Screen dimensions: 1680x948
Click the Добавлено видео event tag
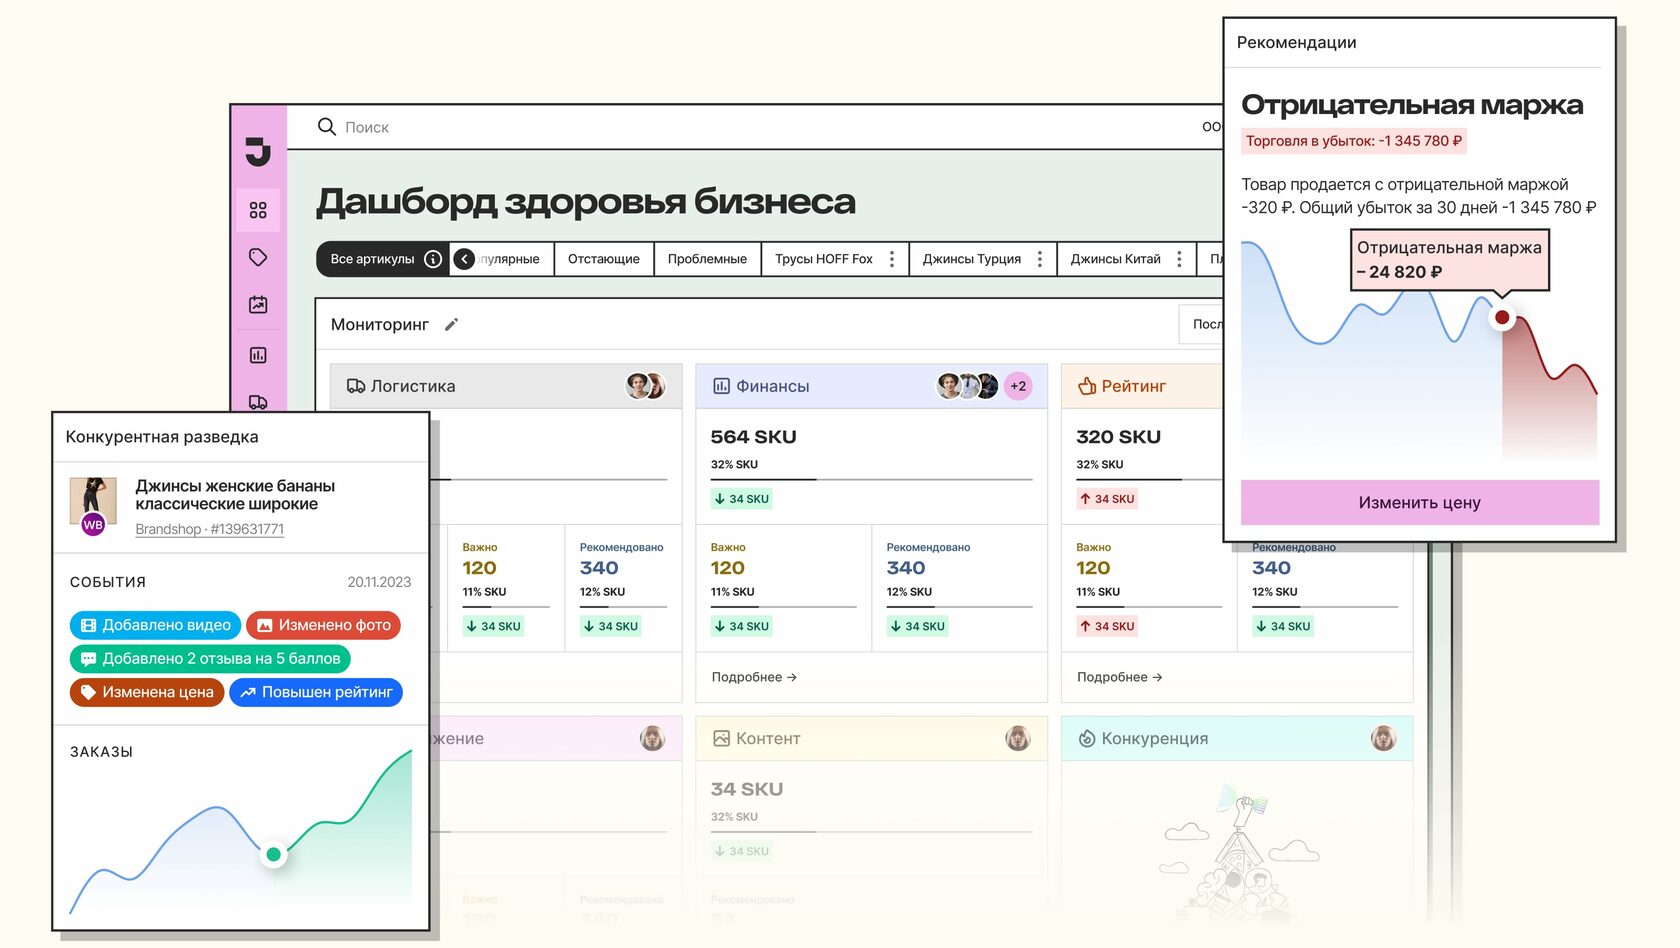155,625
